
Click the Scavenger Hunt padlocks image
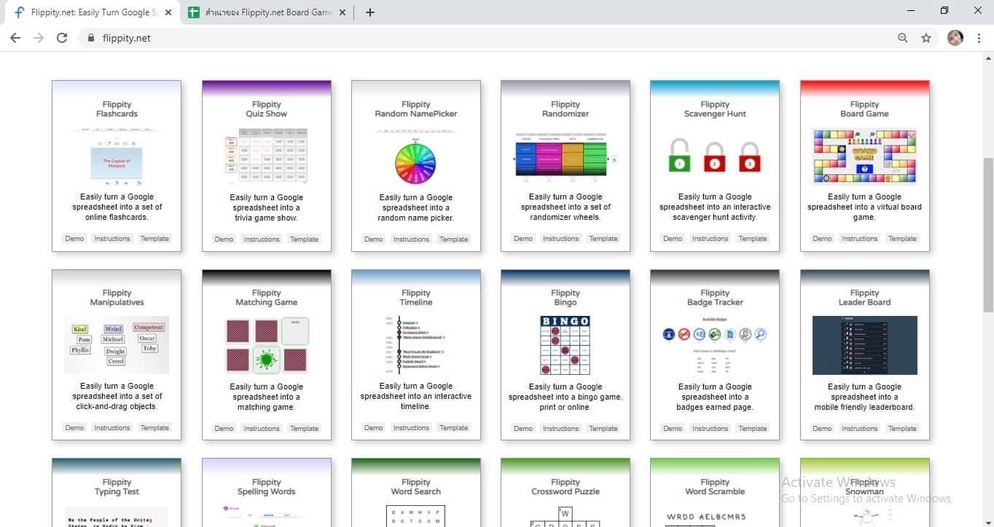coord(715,158)
